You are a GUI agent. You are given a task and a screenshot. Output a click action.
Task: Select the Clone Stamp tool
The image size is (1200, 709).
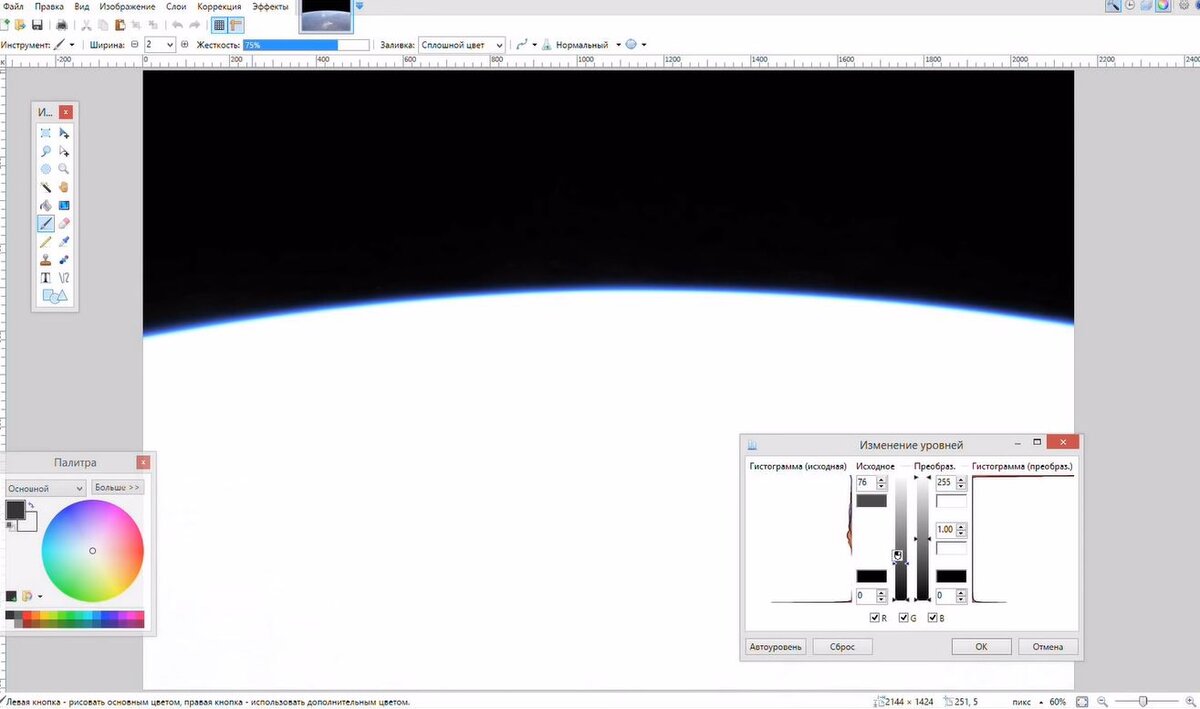pos(46,260)
